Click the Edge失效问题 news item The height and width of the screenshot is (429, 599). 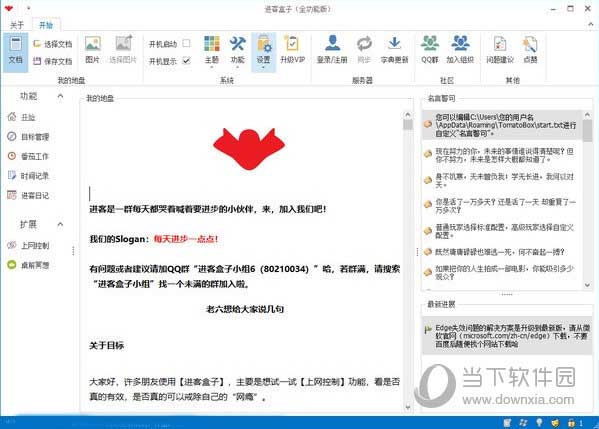pos(507,336)
